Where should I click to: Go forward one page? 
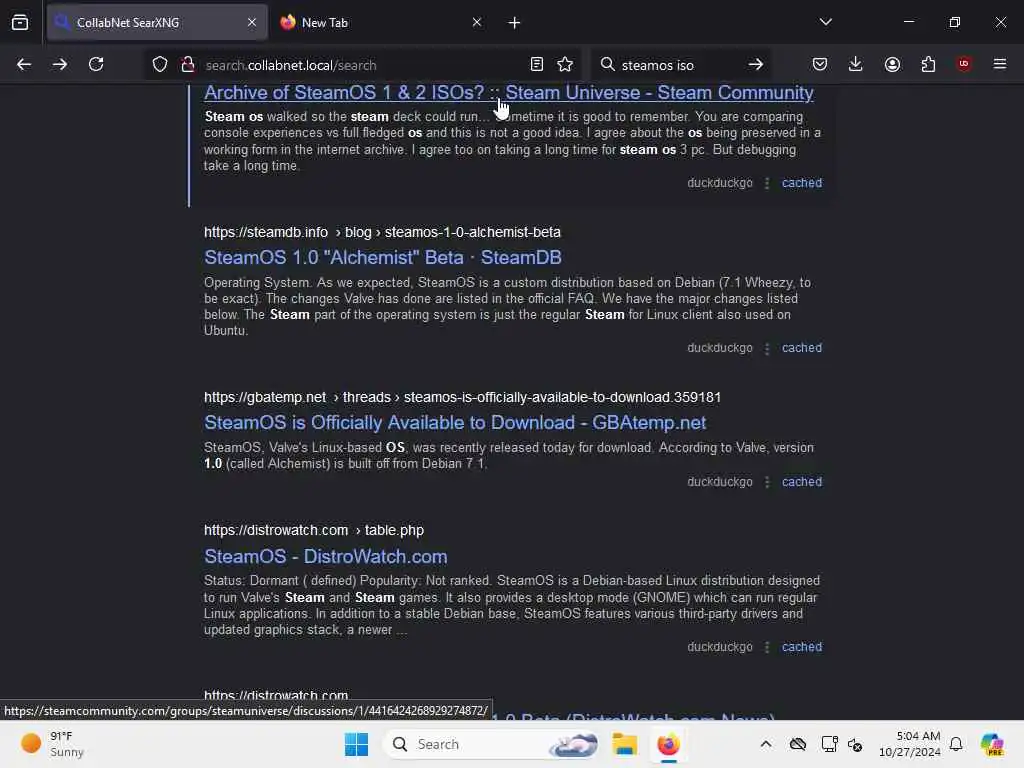pos(60,64)
